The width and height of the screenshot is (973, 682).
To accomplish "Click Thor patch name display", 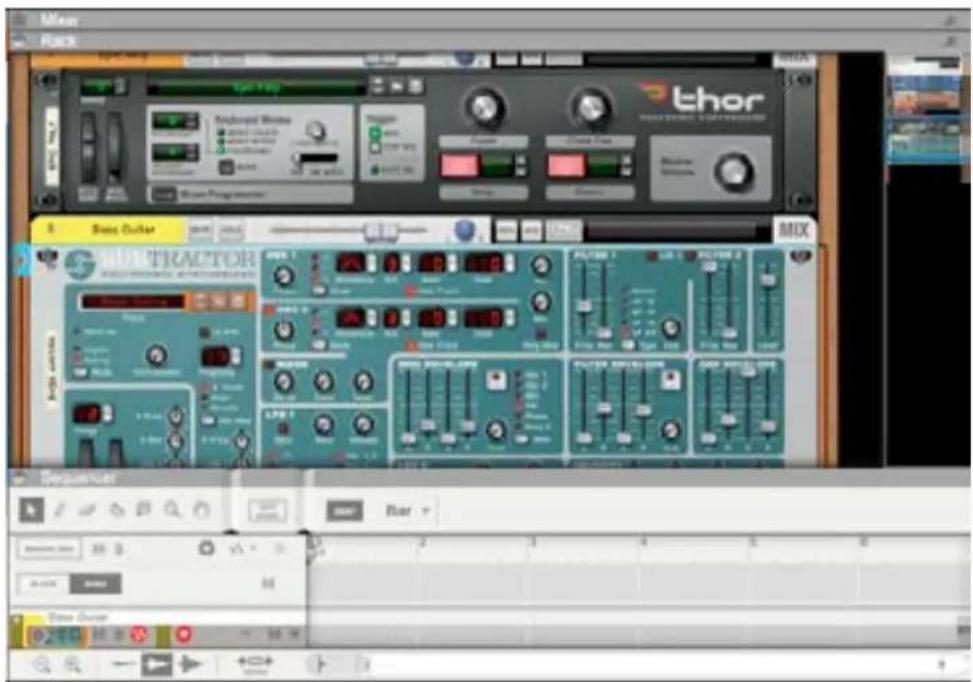I will tap(256, 87).
